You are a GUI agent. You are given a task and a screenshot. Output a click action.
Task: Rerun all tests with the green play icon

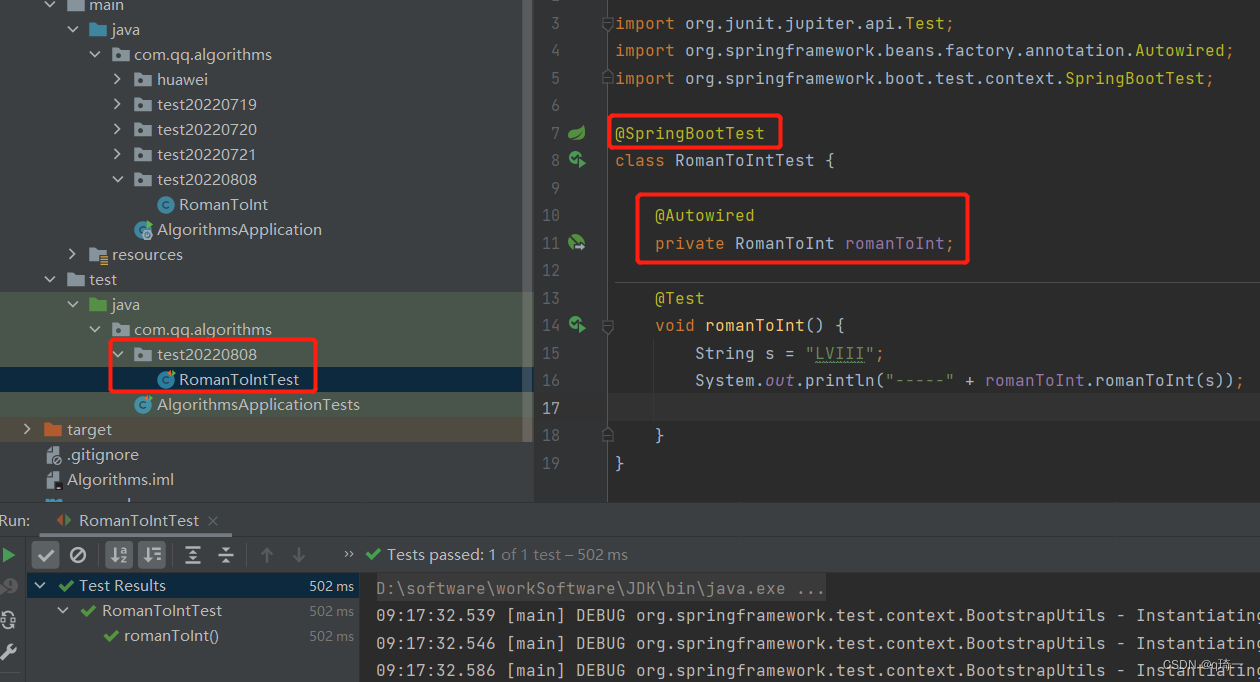coord(9,554)
